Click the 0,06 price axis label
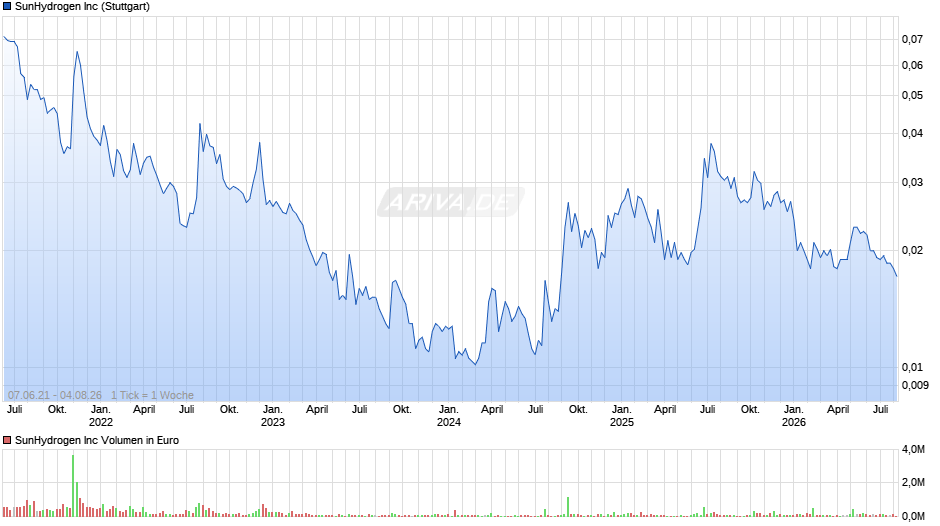This screenshot has width=940, height=526. pos(912,65)
